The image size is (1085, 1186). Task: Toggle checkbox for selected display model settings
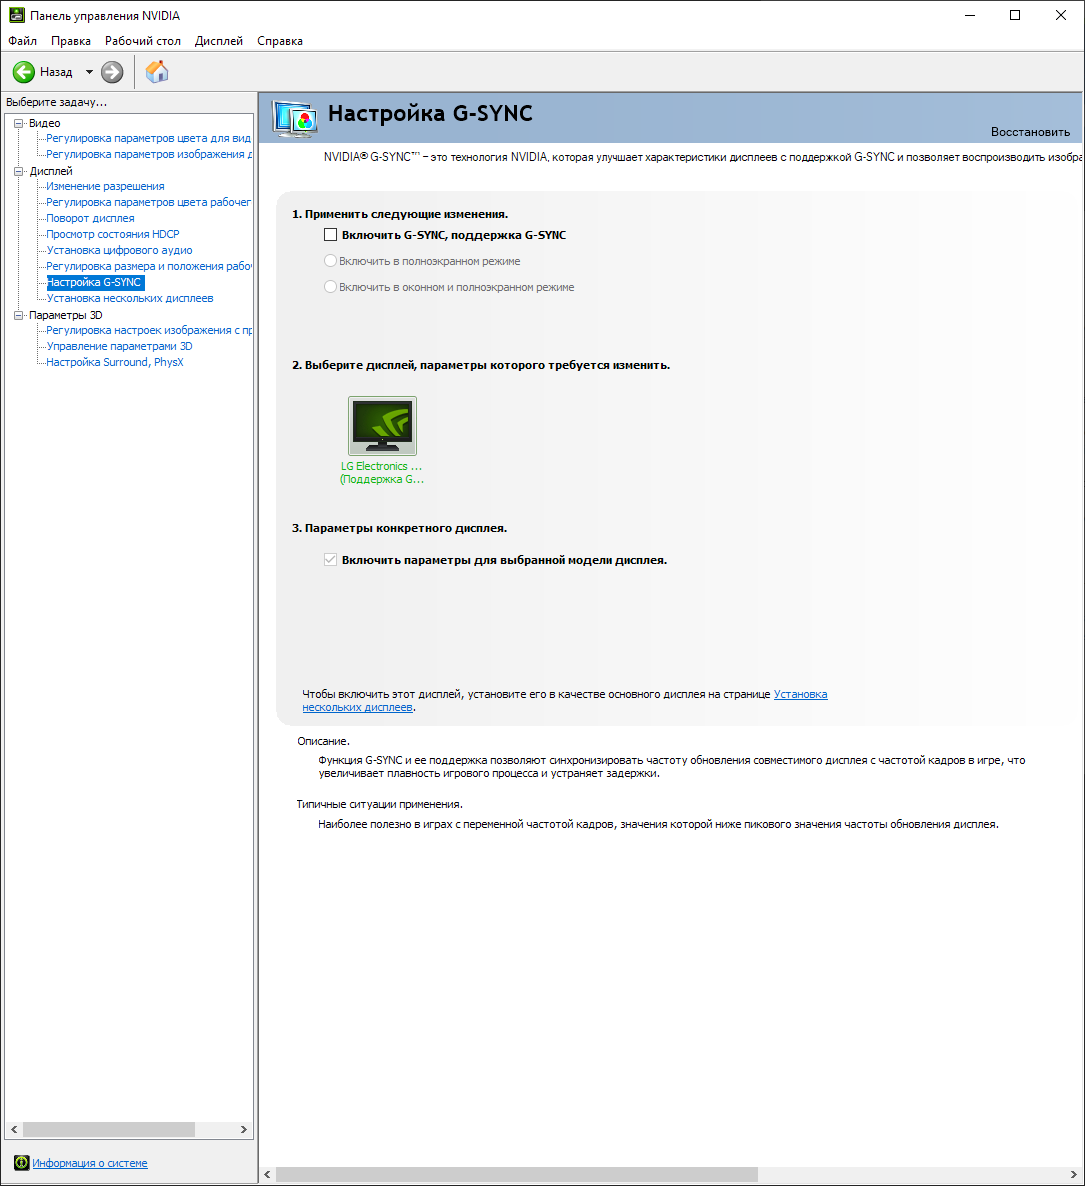click(330, 560)
